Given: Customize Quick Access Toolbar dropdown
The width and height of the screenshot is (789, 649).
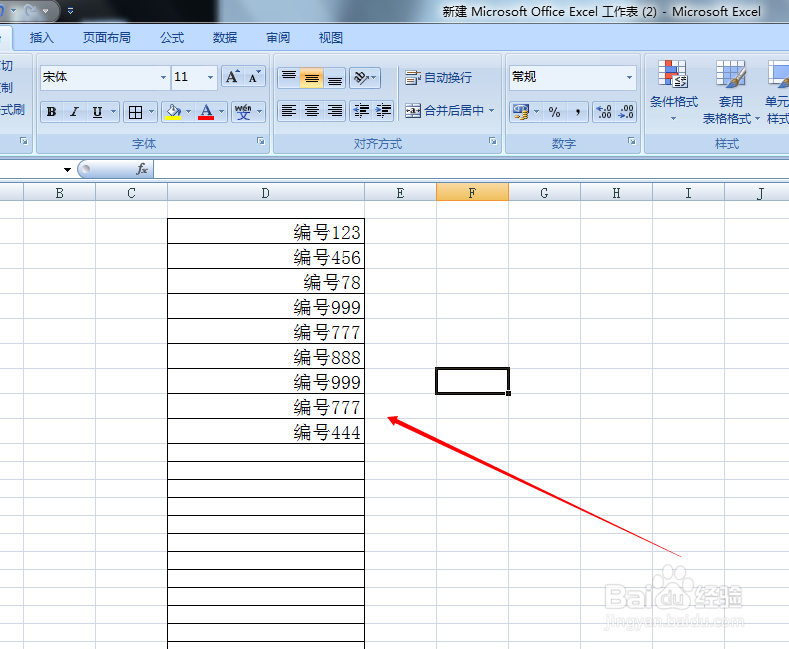Looking at the screenshot, I should (70, 11).
